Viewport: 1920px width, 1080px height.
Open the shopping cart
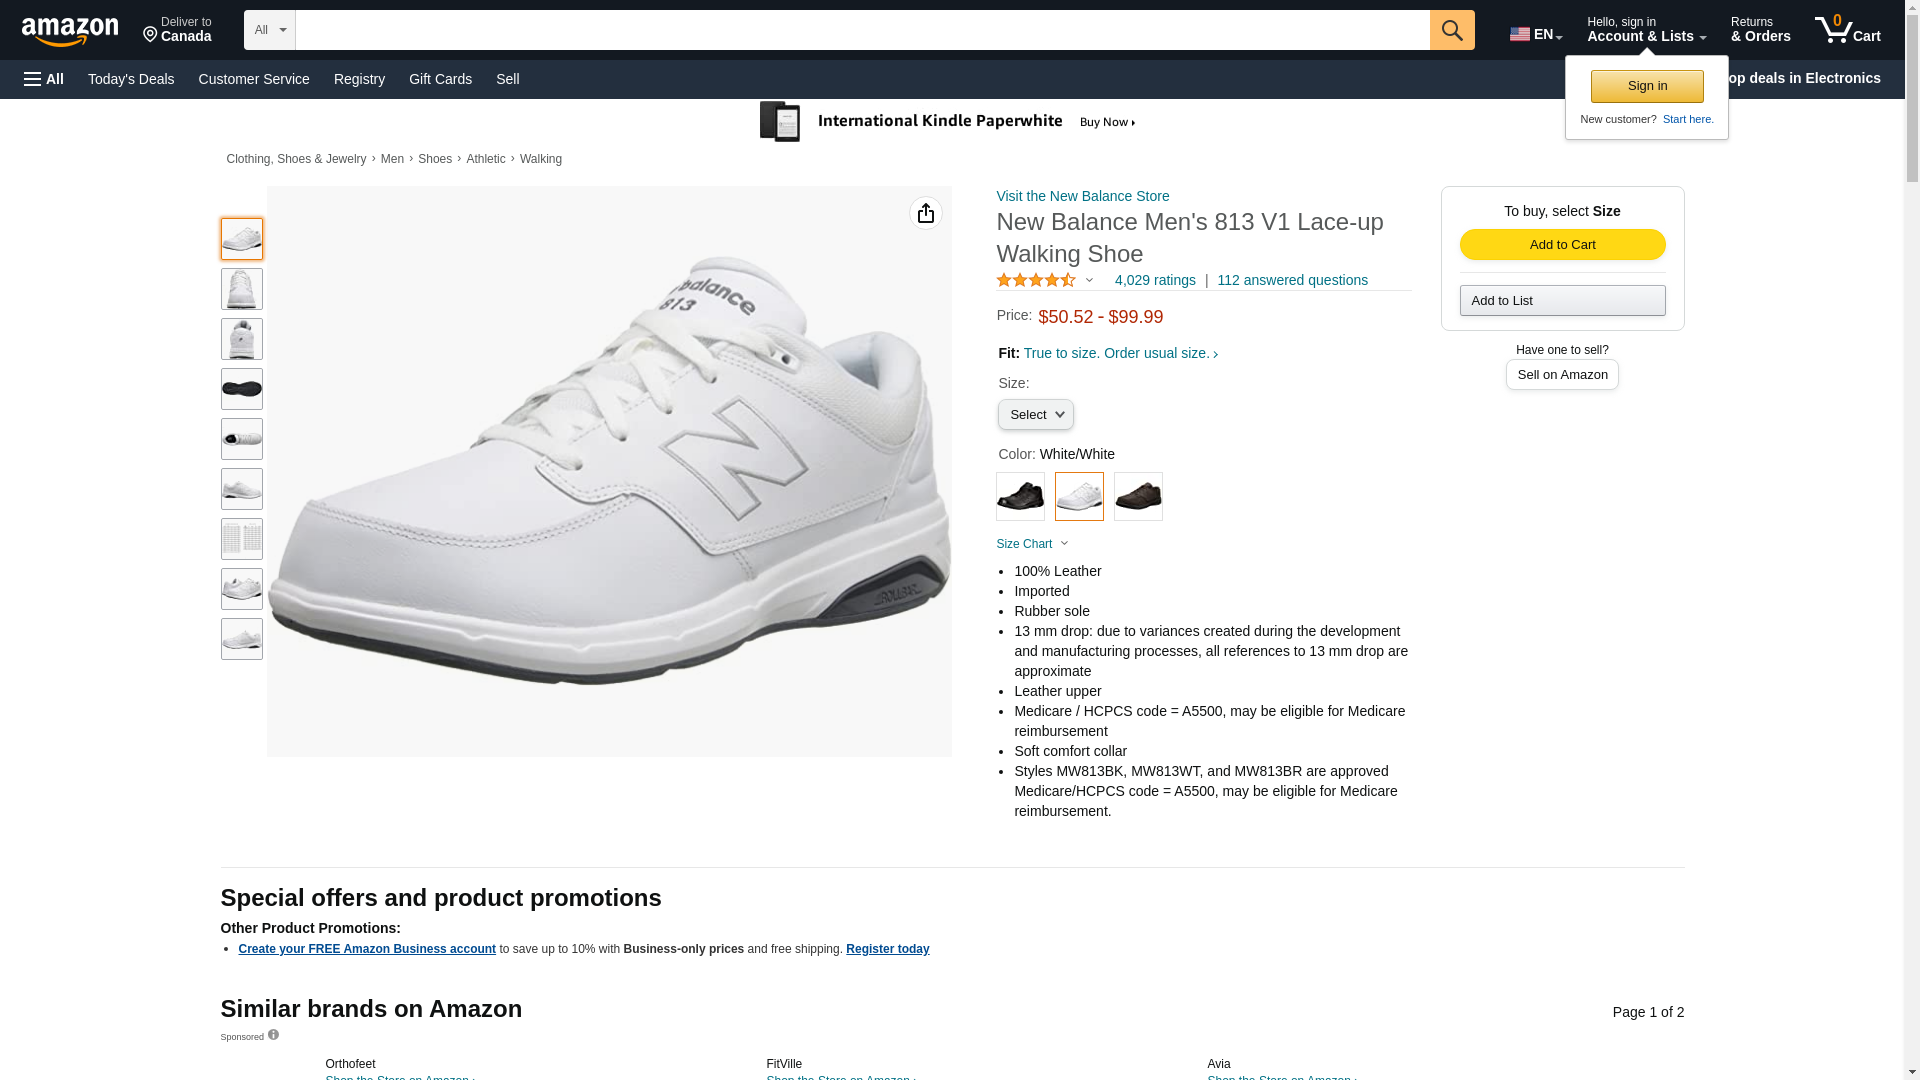coord(1847,30)
